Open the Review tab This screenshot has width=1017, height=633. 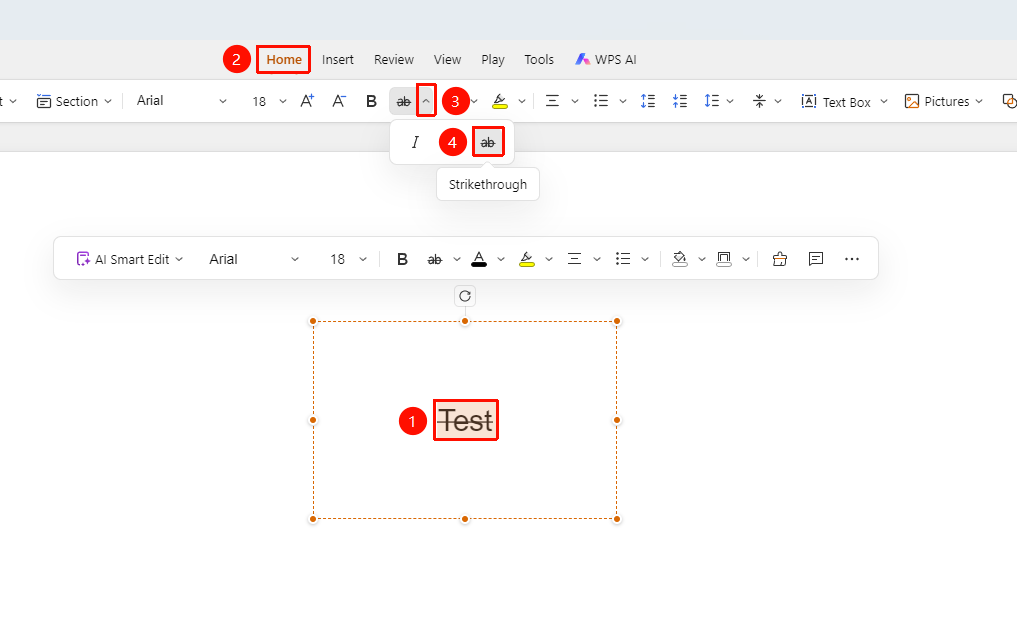(x=394, y=60)
